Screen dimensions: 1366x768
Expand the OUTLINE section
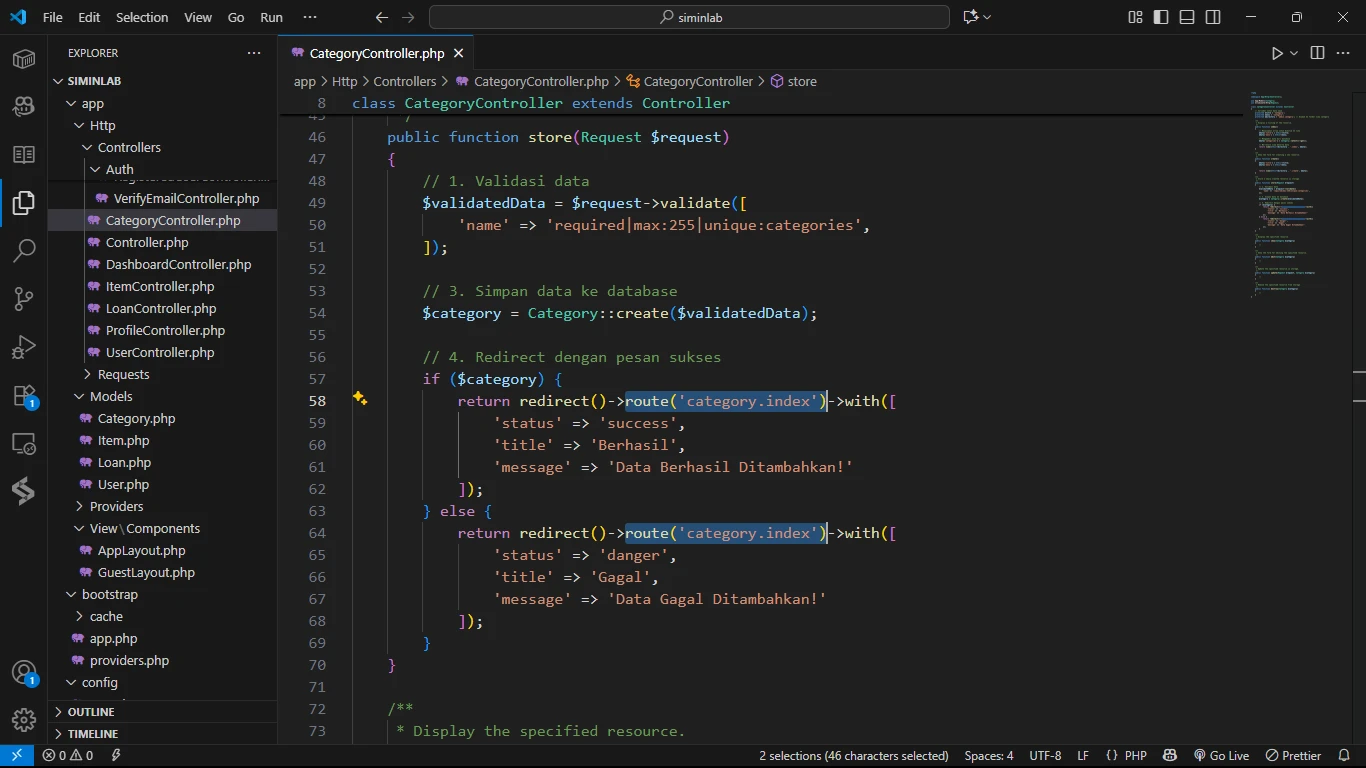[x=91, y=712]
